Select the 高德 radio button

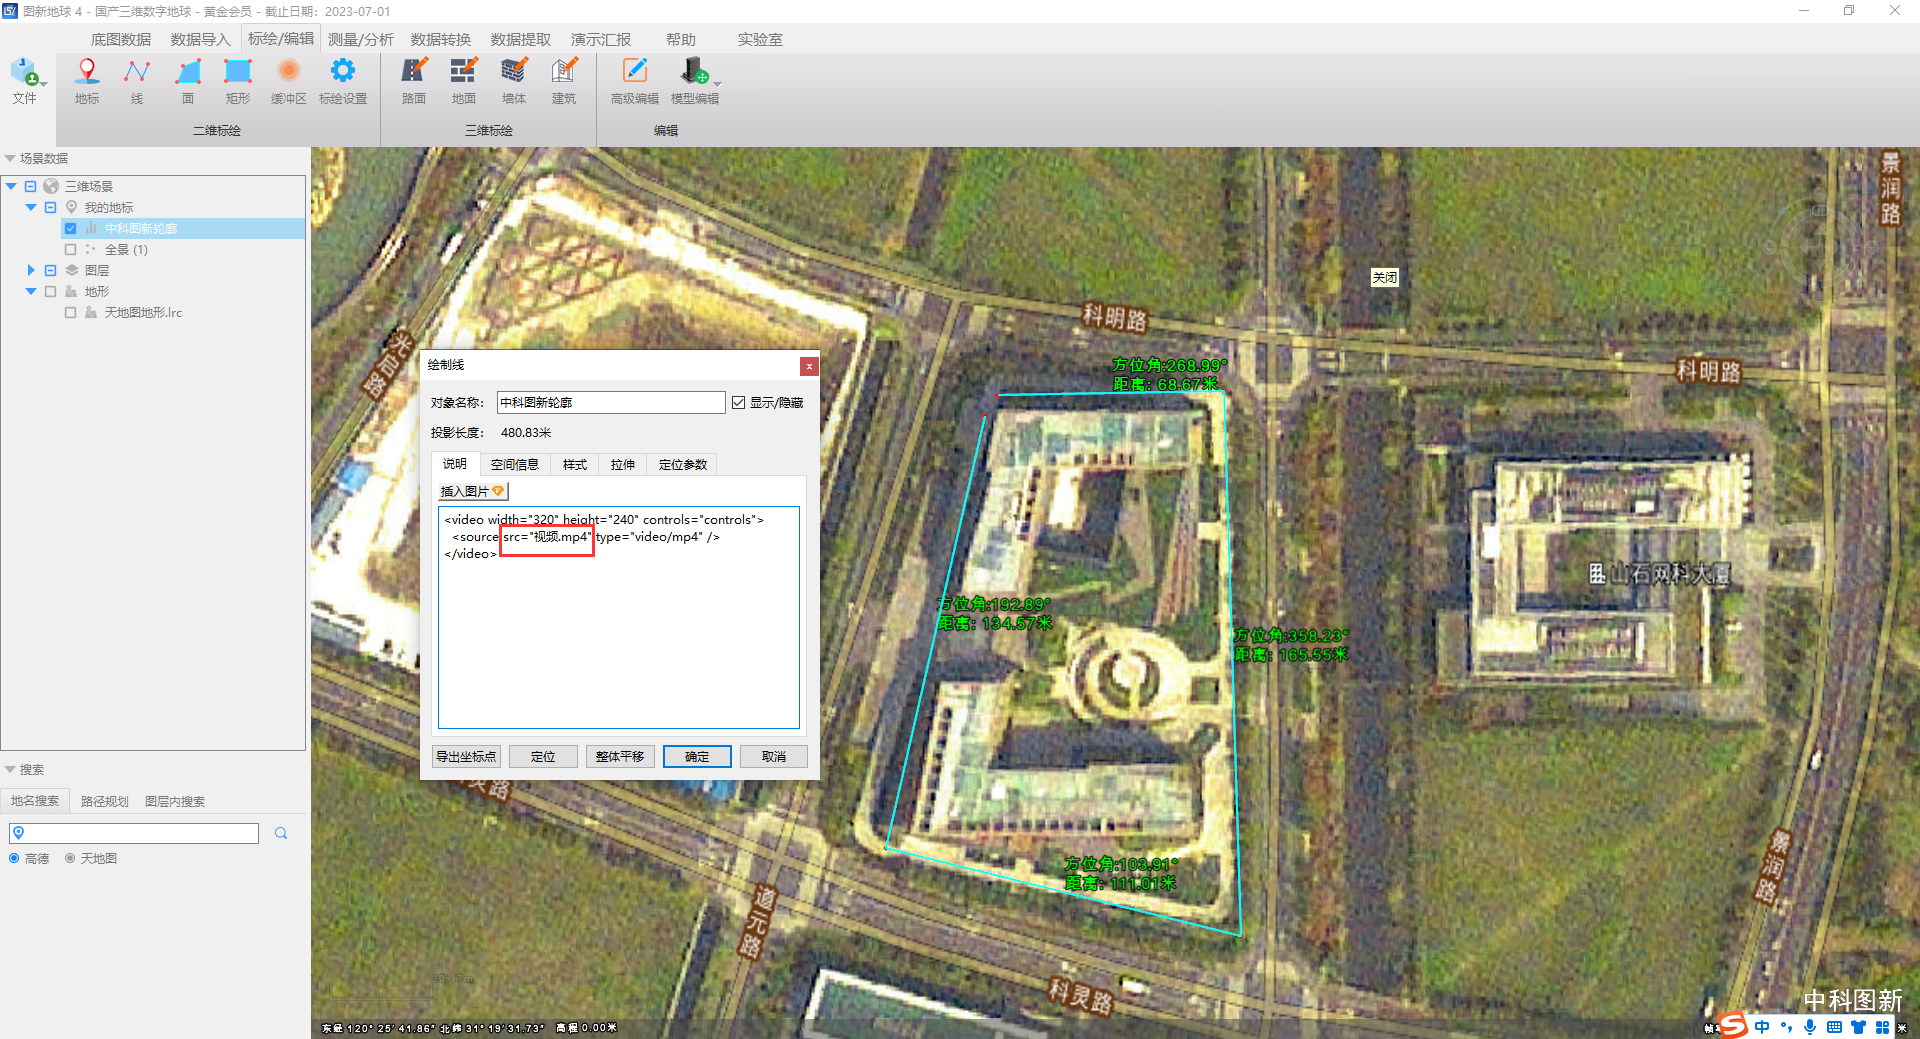coord(14,858)
